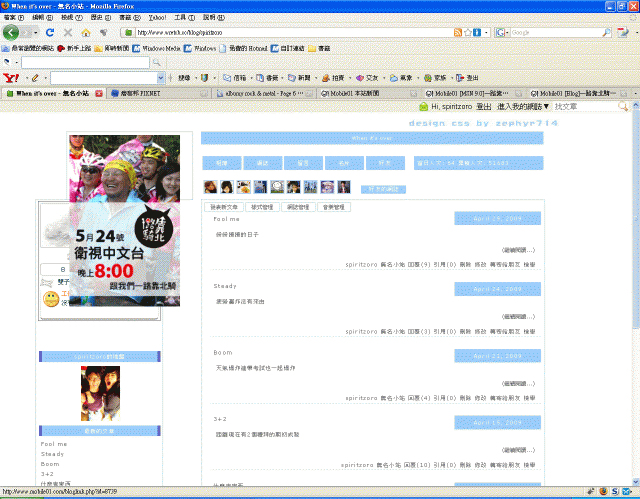Open the Yahoo! logo dropdown arrow

tap(27, 78)
